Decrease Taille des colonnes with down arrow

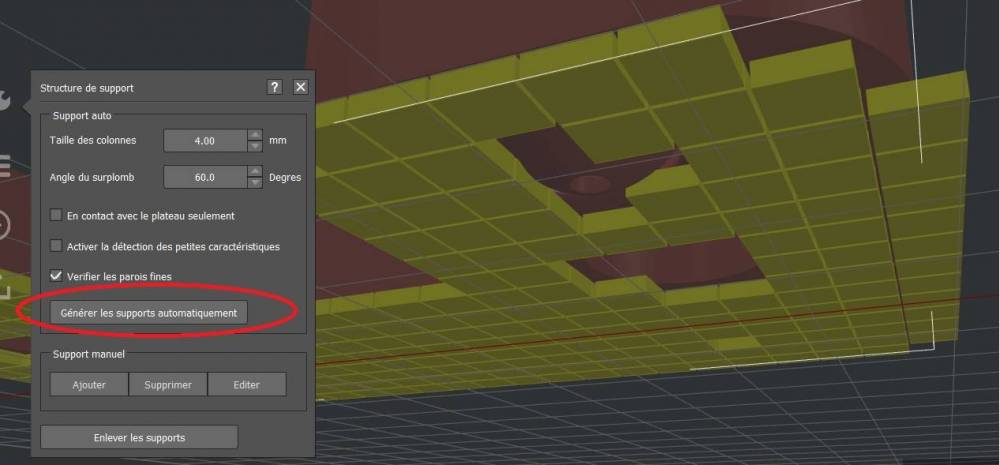click(255, 146)
